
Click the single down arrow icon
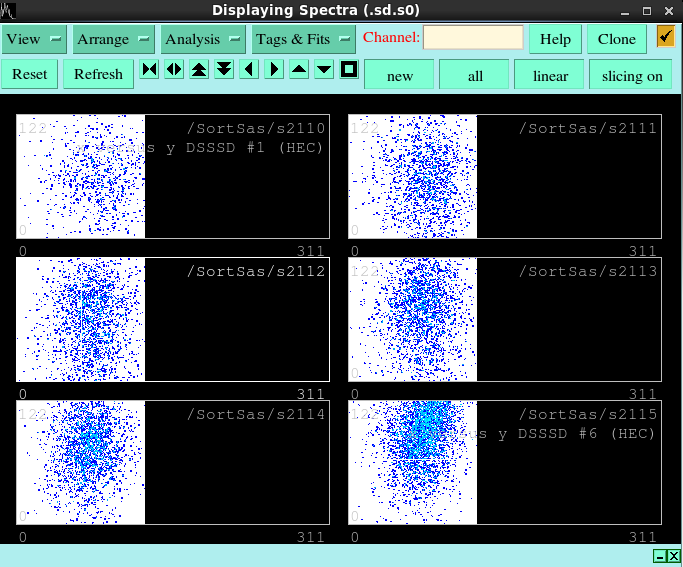click(x=324, y=69)
